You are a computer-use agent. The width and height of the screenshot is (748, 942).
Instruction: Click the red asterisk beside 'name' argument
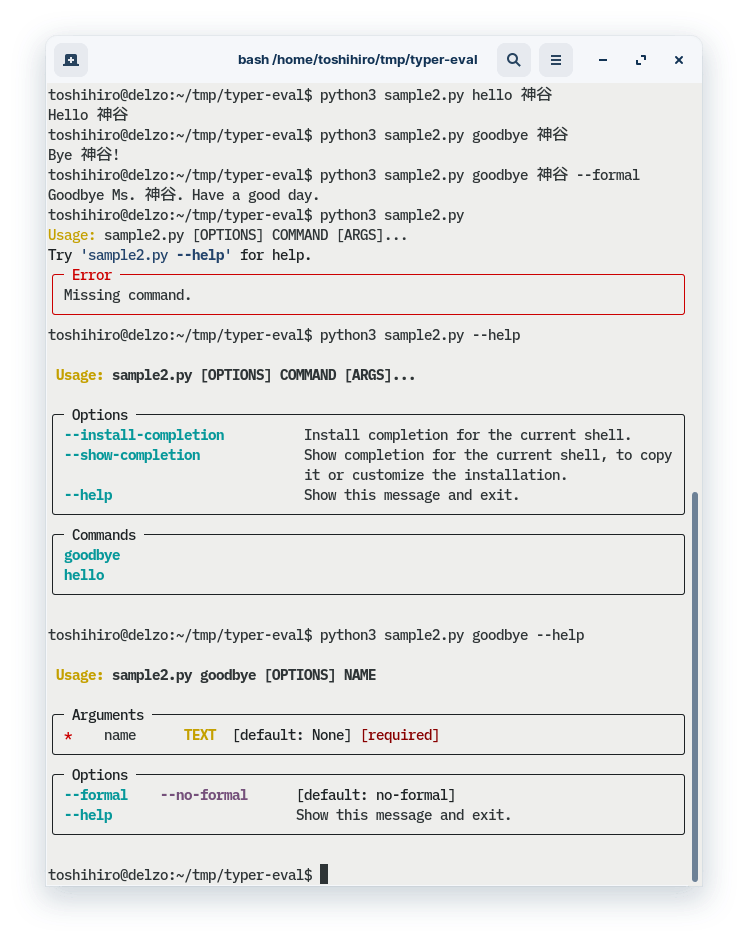click(x=68, y=736)
